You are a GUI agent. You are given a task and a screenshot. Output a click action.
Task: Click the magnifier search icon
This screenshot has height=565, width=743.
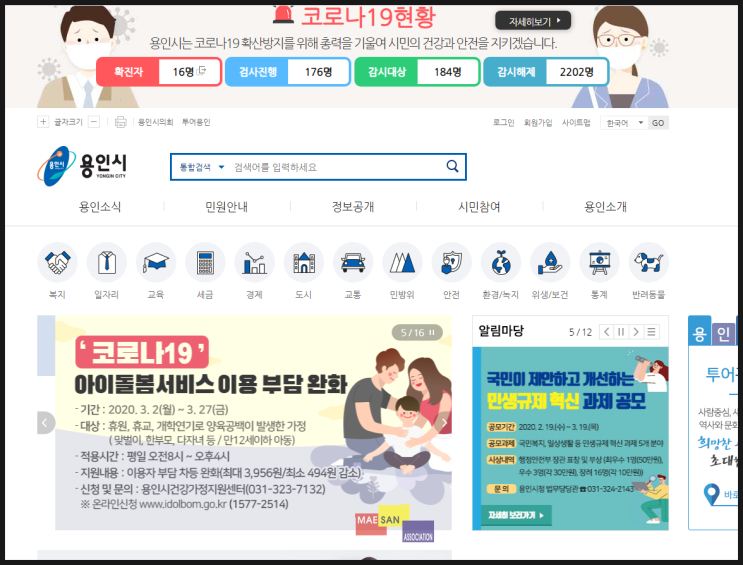453,166
